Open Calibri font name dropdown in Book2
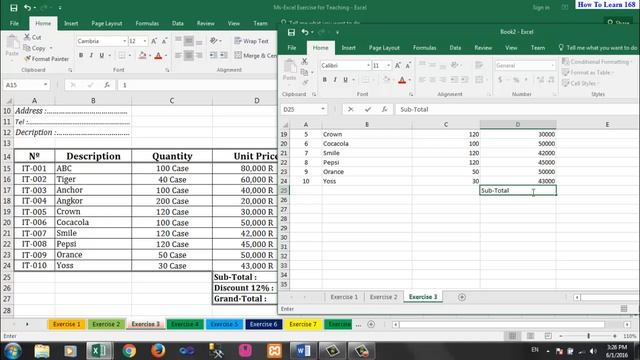Image resolution: width=640 pixels, height=360 pixels. click(x=368, y=65)
